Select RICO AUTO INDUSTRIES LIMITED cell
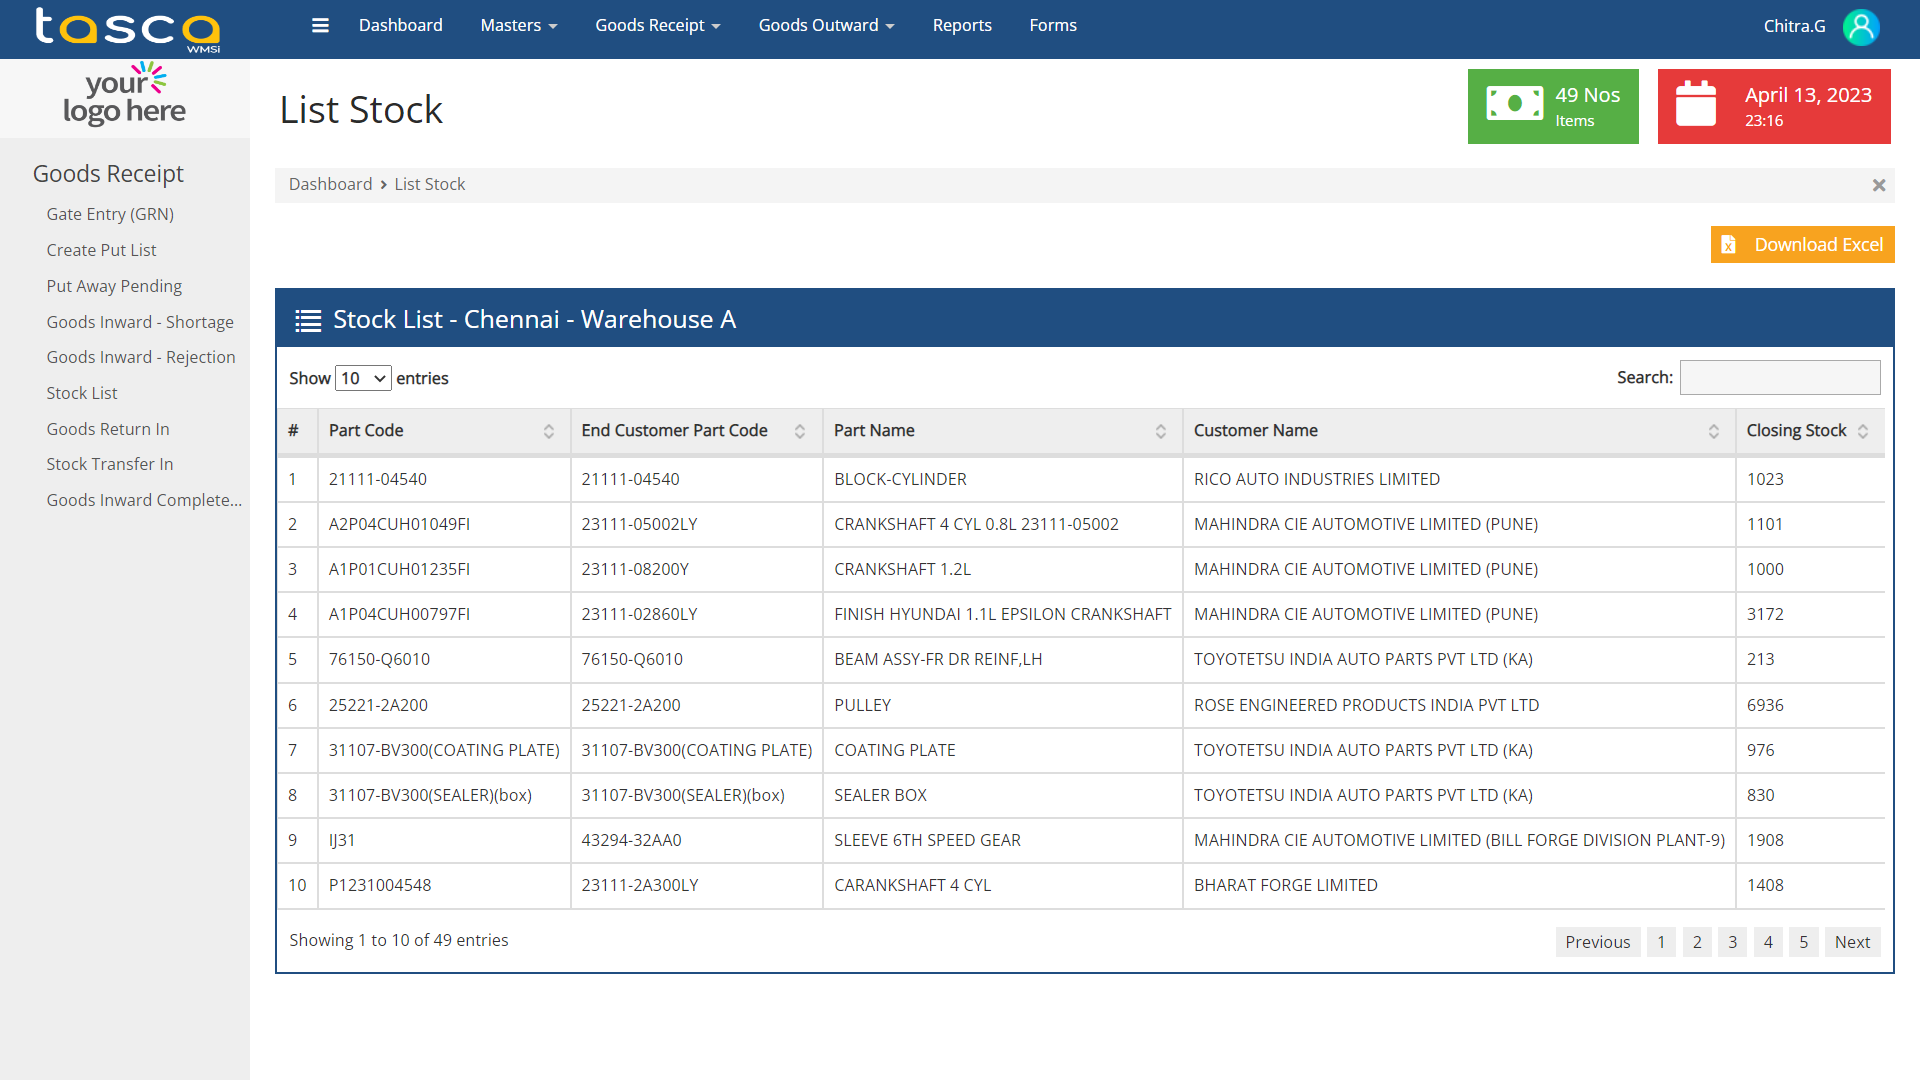The height and width of the screenshot is (1080, 1920). pos(1459,480)
